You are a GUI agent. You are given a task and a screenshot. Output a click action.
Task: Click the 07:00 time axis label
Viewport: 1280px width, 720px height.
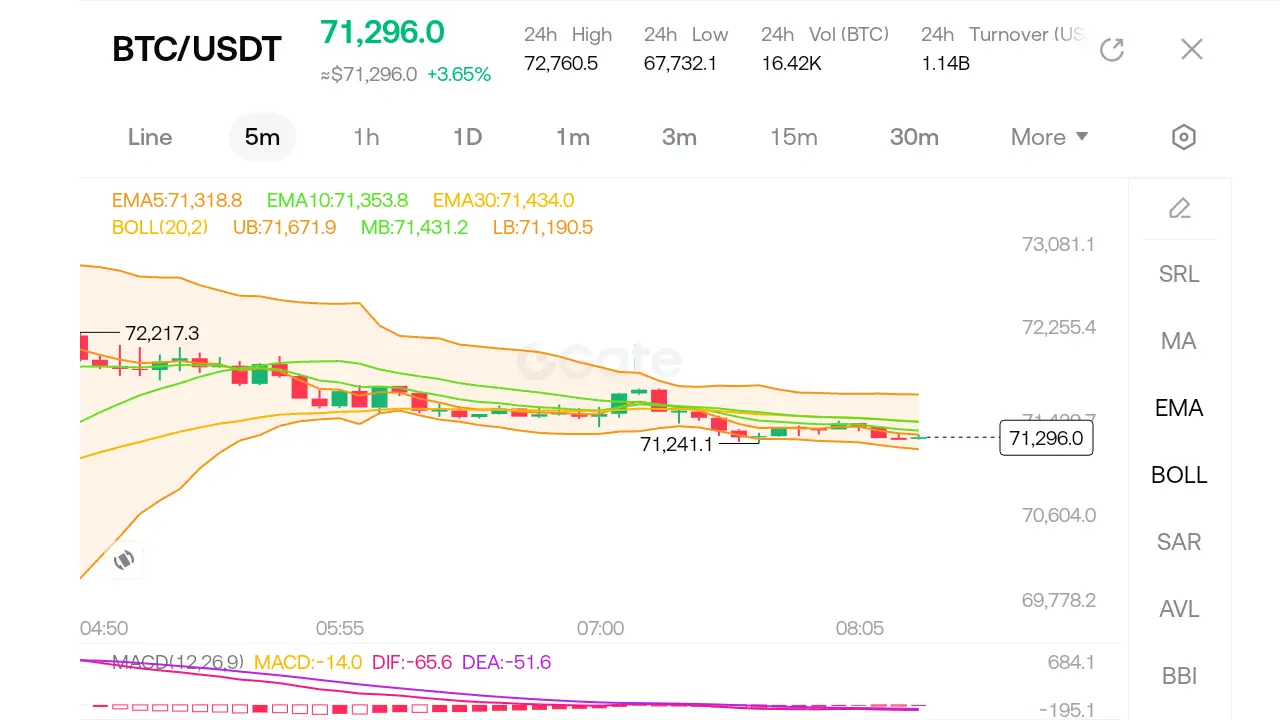[600, 628]
